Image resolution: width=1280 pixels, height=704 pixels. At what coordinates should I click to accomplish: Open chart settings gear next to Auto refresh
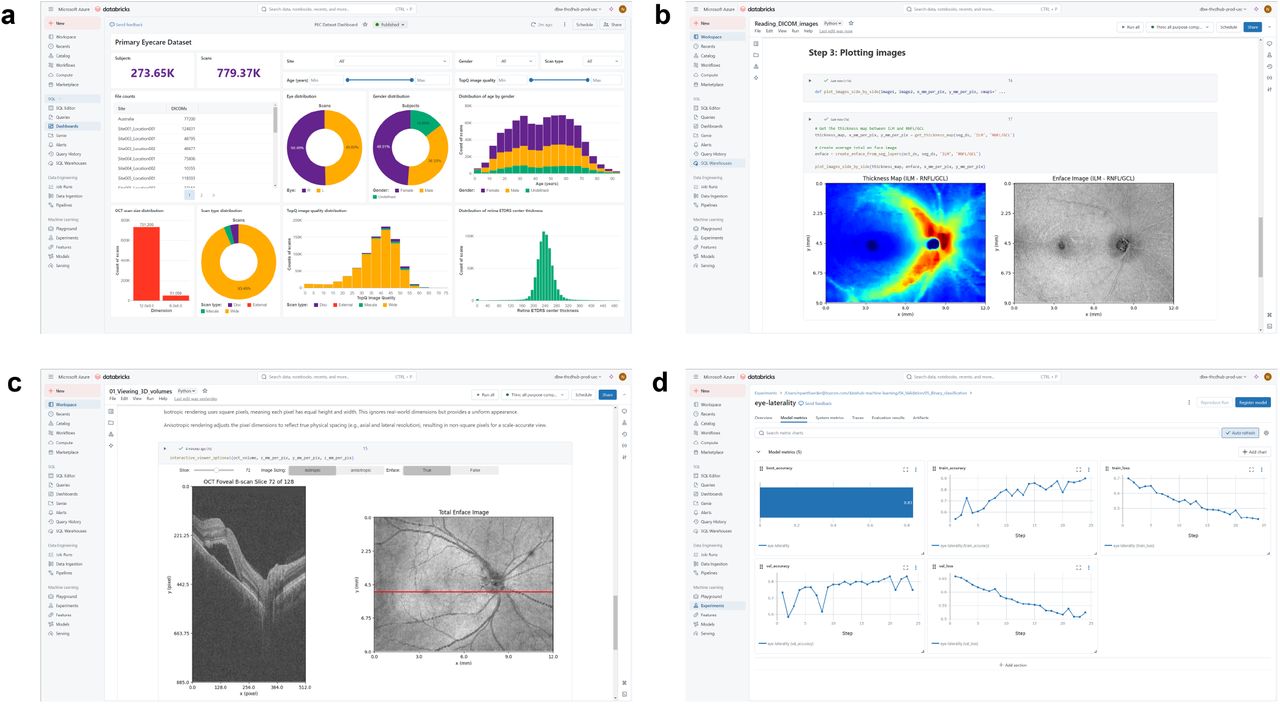tap(1267, 433)
